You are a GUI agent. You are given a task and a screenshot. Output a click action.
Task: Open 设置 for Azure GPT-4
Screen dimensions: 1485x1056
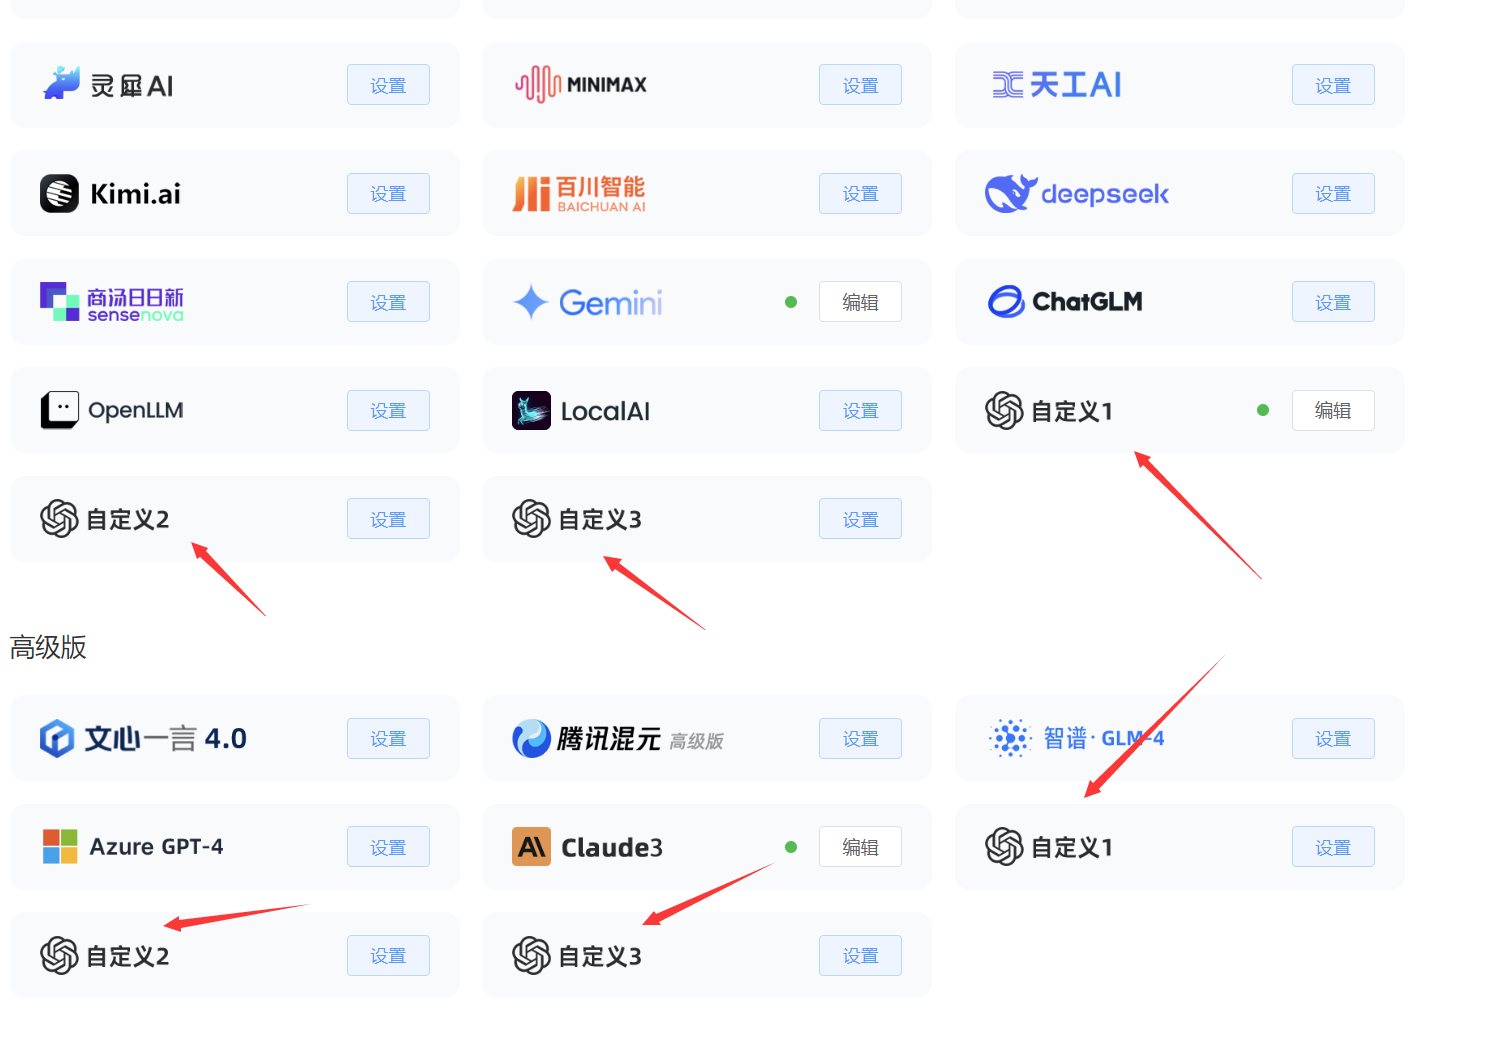388,847
